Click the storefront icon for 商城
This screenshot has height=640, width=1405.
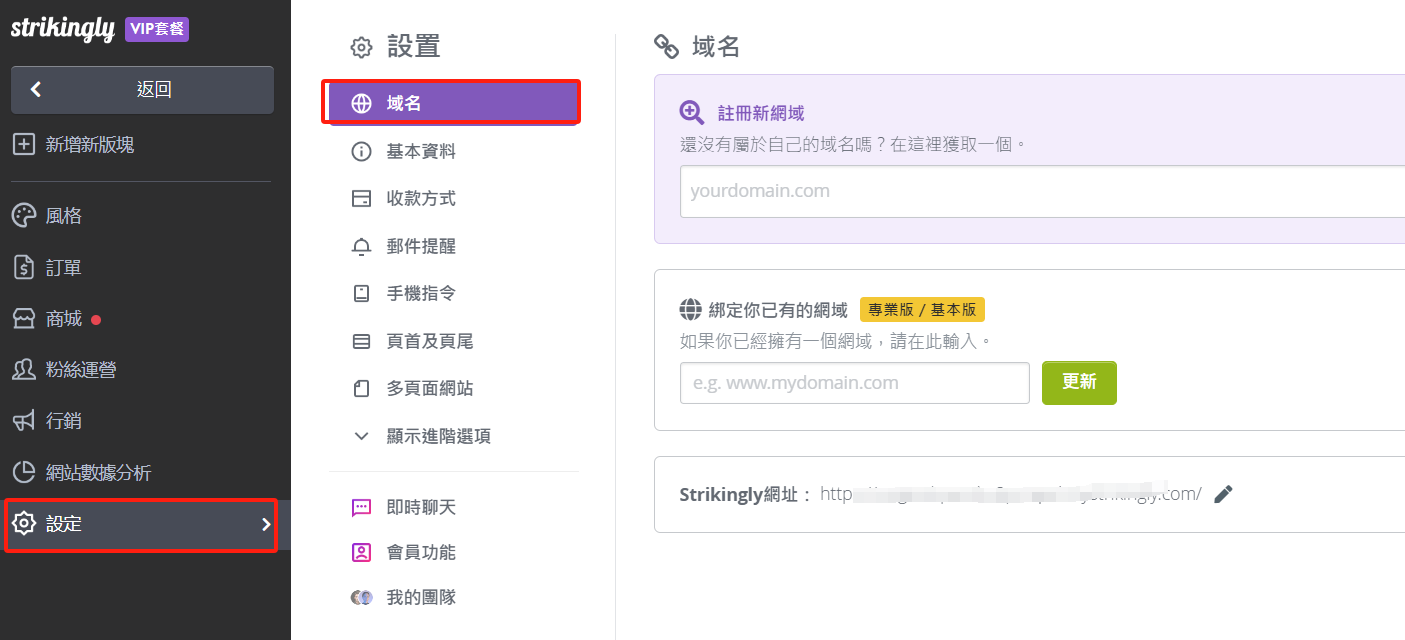coord(23,319)
